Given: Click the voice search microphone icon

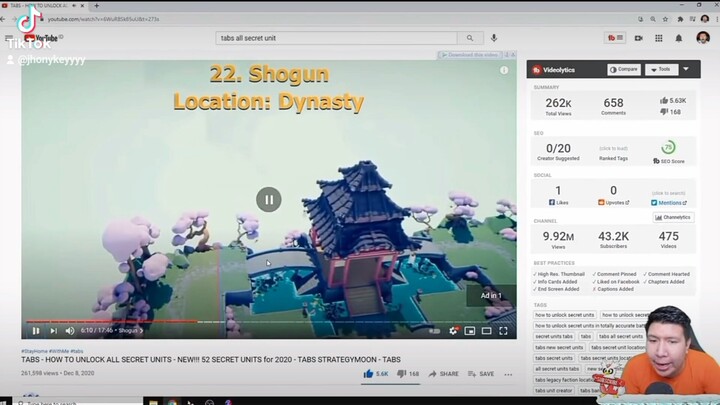Looking at the screenshot, I should click(x=494, y=38).
